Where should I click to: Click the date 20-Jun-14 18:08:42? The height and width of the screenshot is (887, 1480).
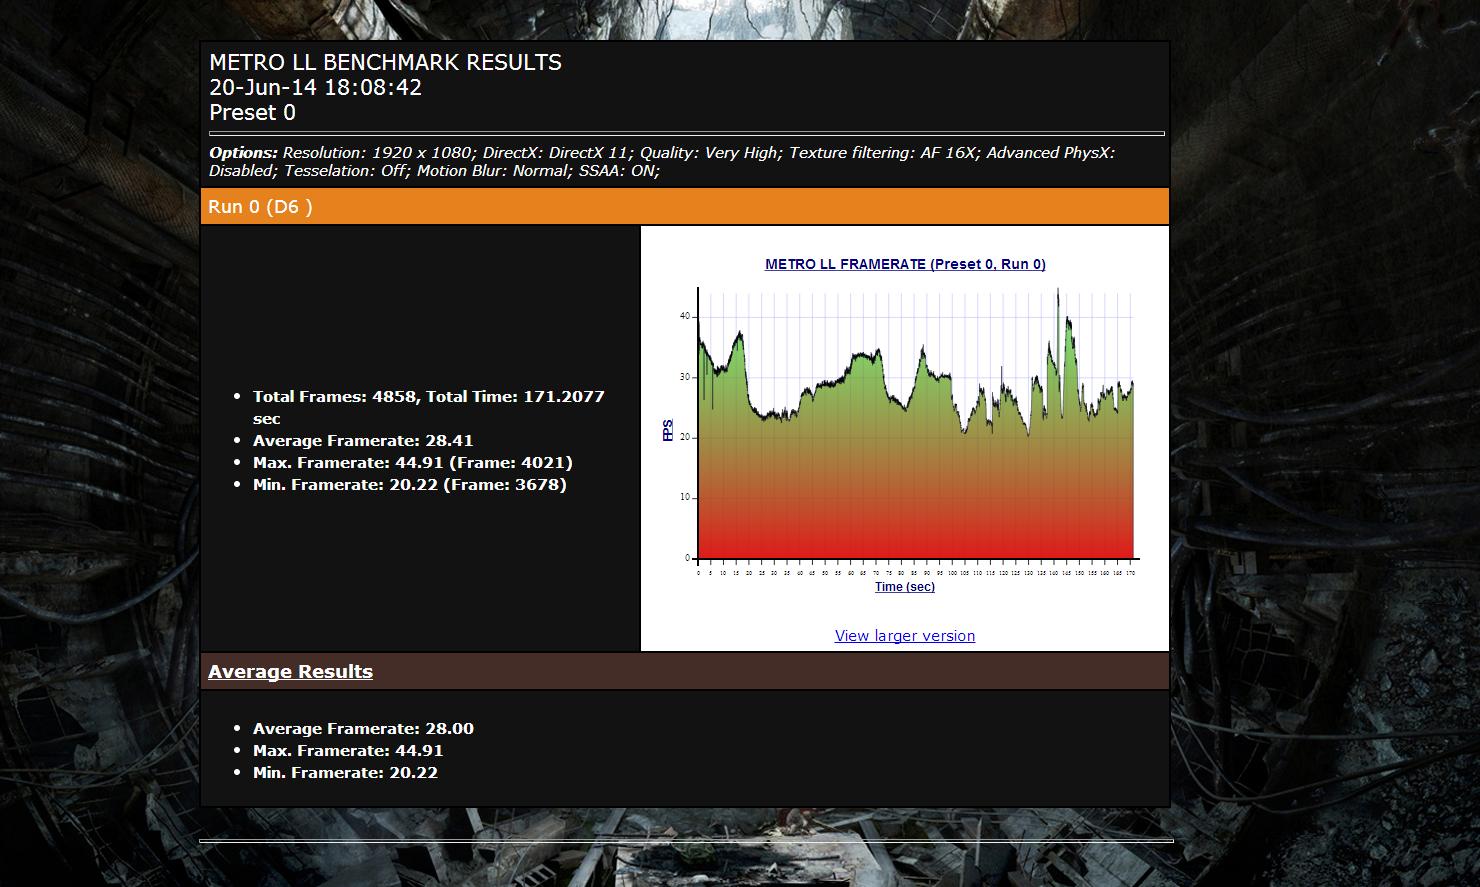pyautogui.click(x=315, y=87)
